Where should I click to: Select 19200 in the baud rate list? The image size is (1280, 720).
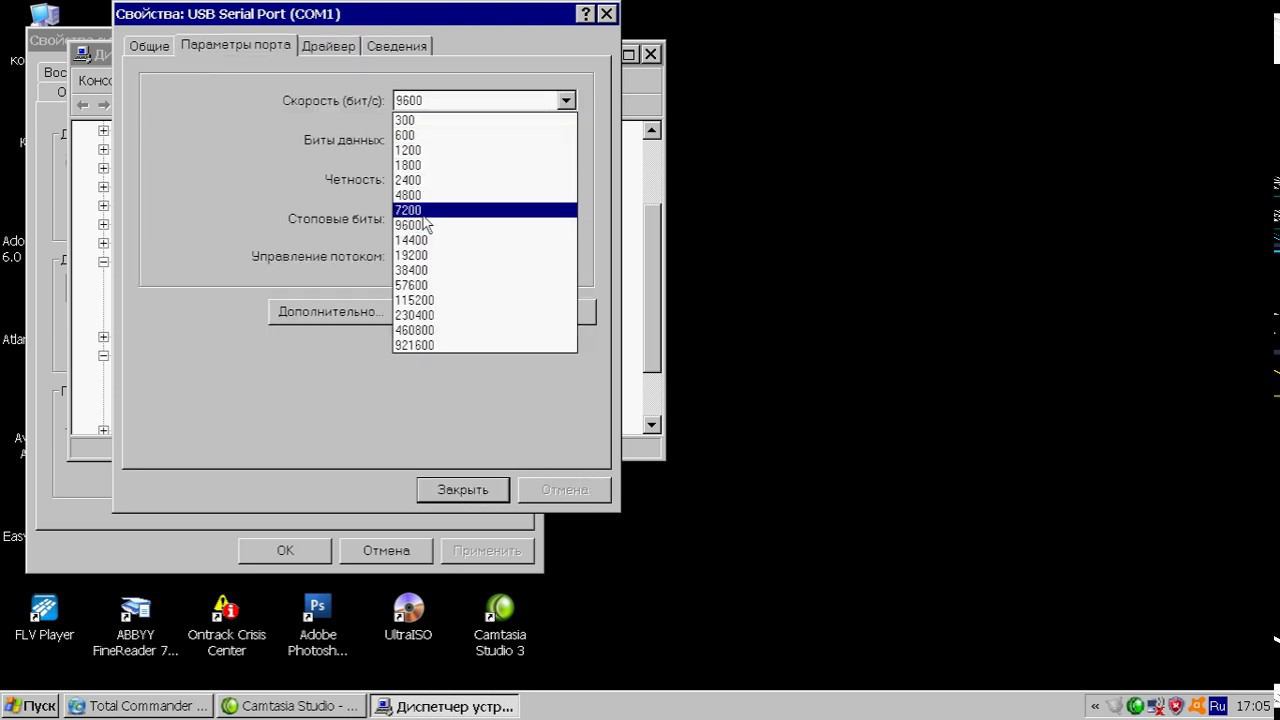click(x=485, y=255)
